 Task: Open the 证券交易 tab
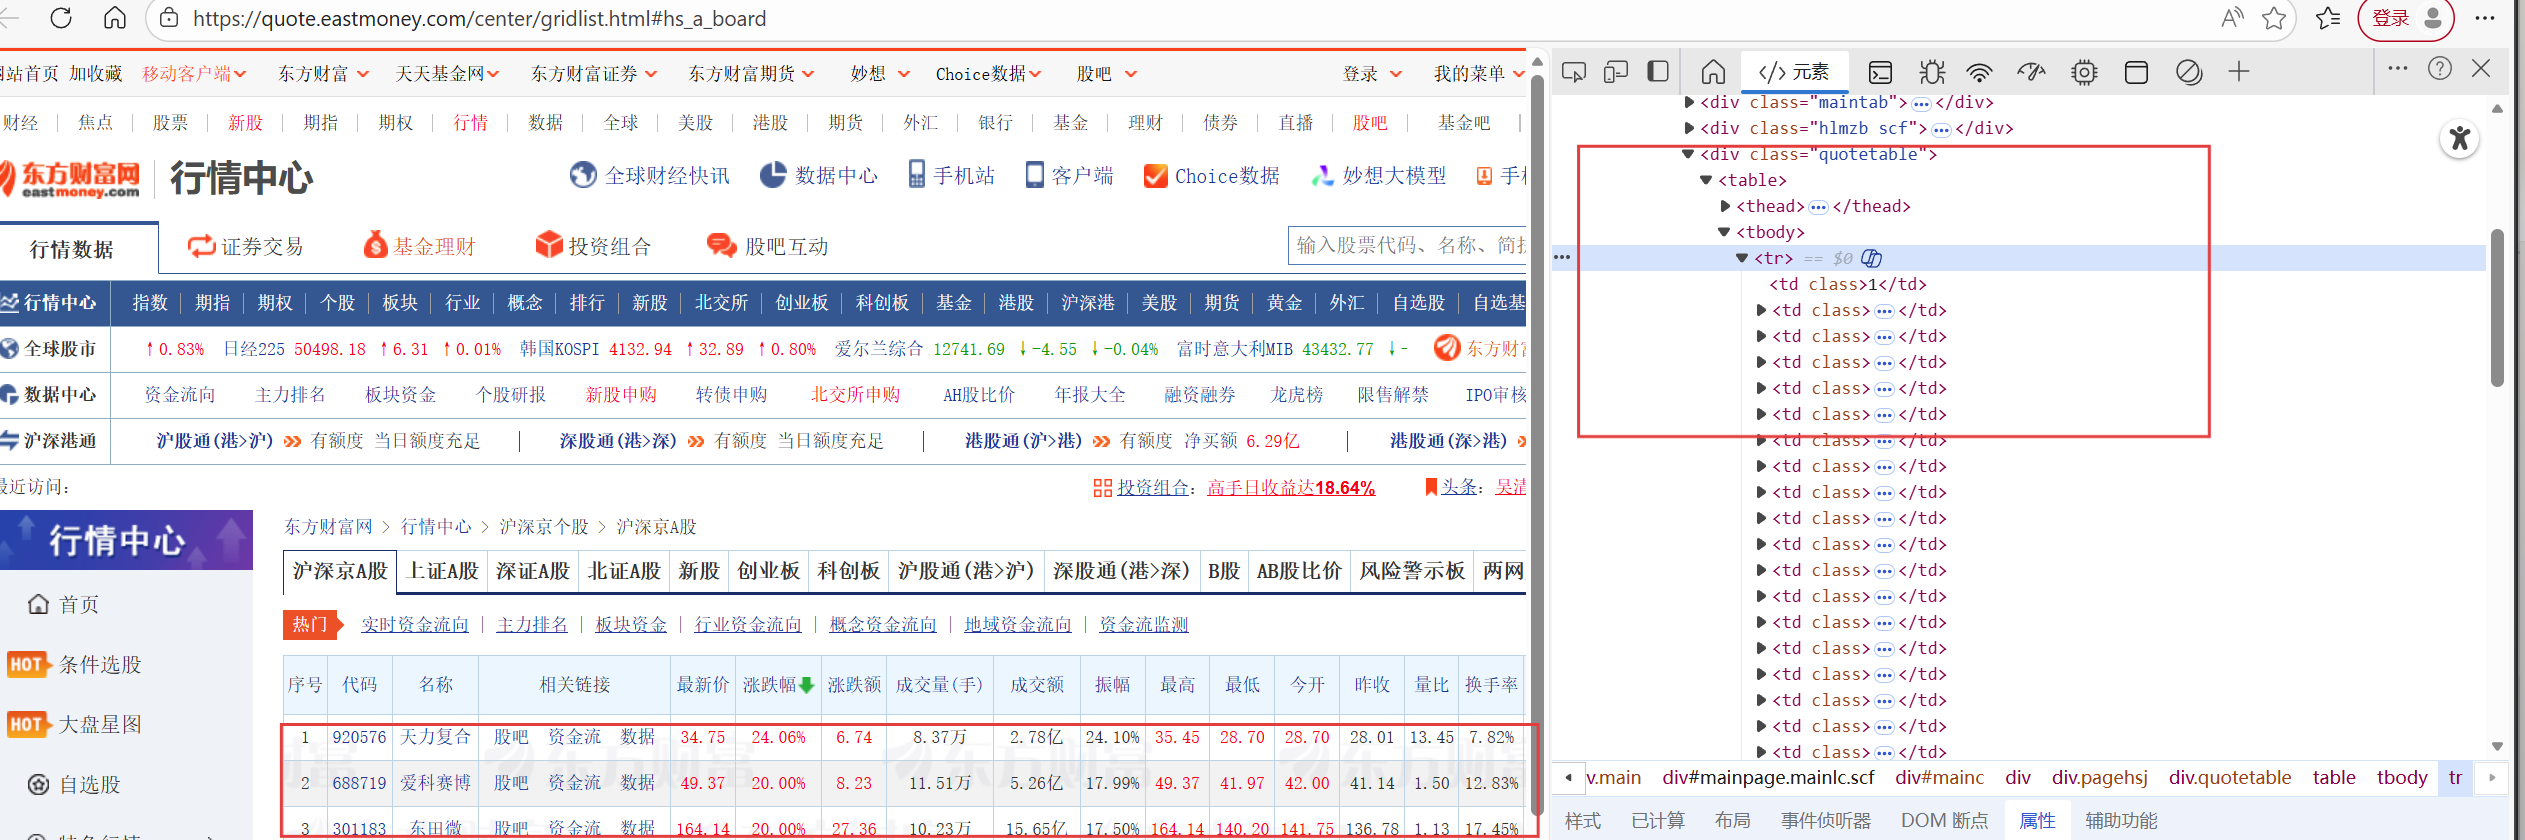coord(246,246)
